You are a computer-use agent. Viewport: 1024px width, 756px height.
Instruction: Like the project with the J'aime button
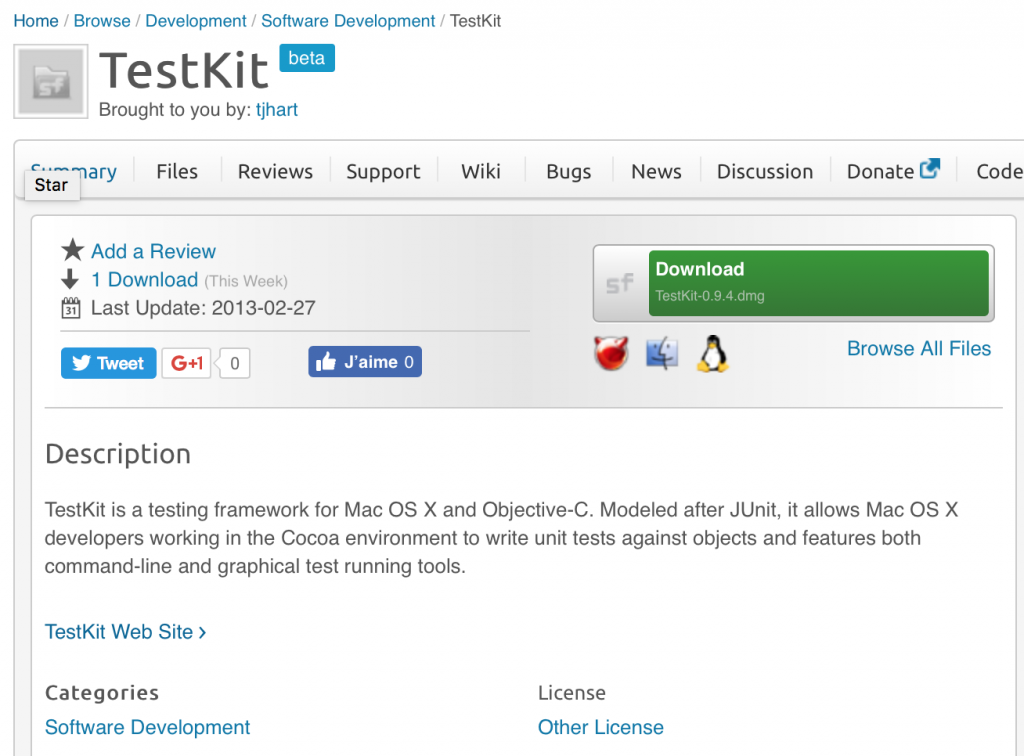(x=365, y=362)
